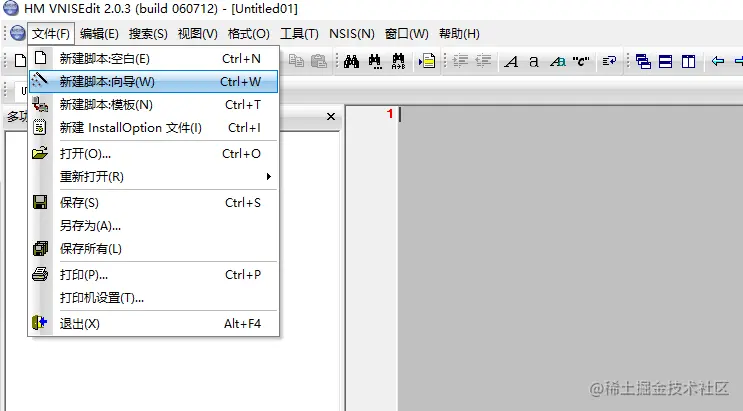Click the New blank document toolbar icon
Screen dimensions: 743x411
(x=20, y=61)
